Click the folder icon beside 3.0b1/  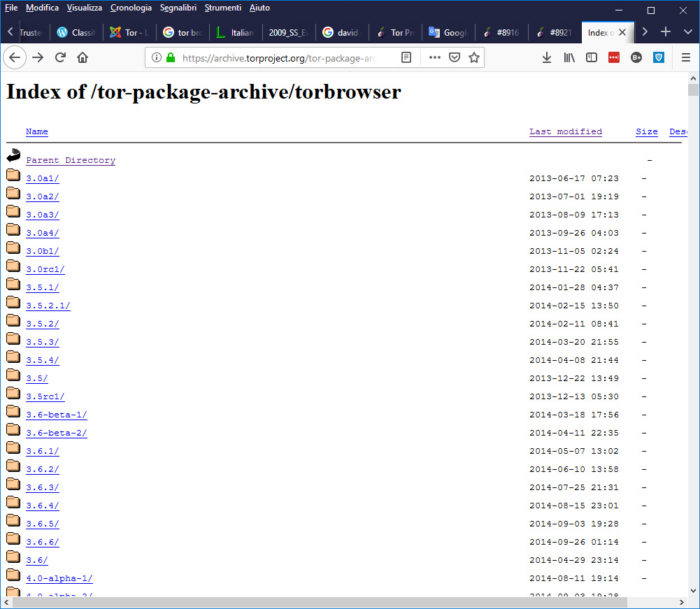tap(13, 248)
